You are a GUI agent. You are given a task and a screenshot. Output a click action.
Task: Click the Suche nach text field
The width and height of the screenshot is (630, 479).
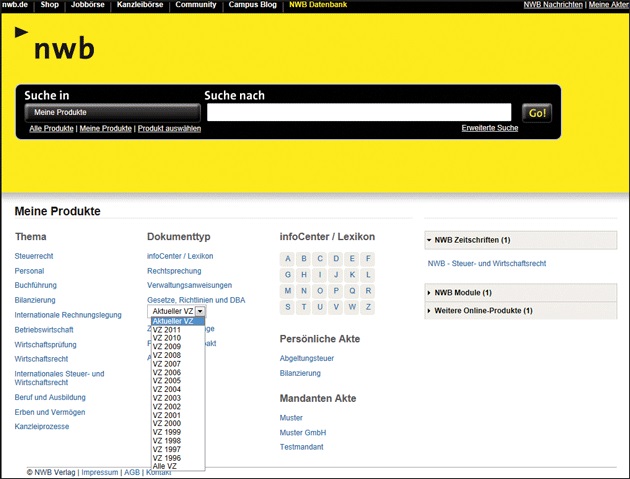click(x=358, y=113)
